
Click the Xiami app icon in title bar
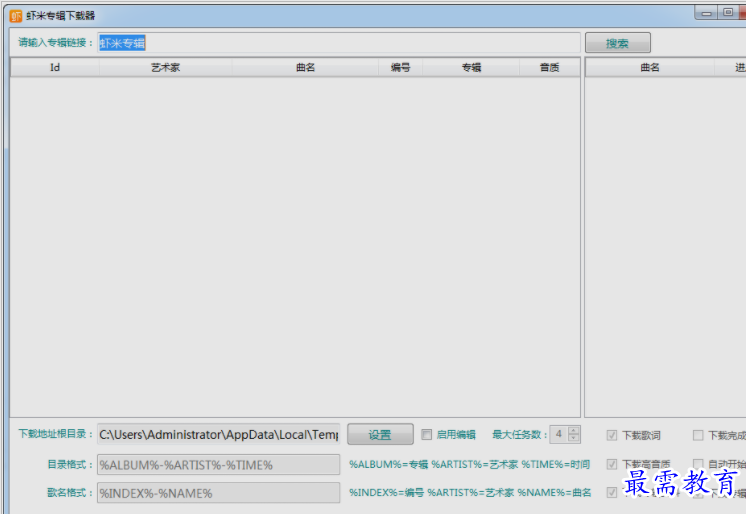[x=16, y=16]
